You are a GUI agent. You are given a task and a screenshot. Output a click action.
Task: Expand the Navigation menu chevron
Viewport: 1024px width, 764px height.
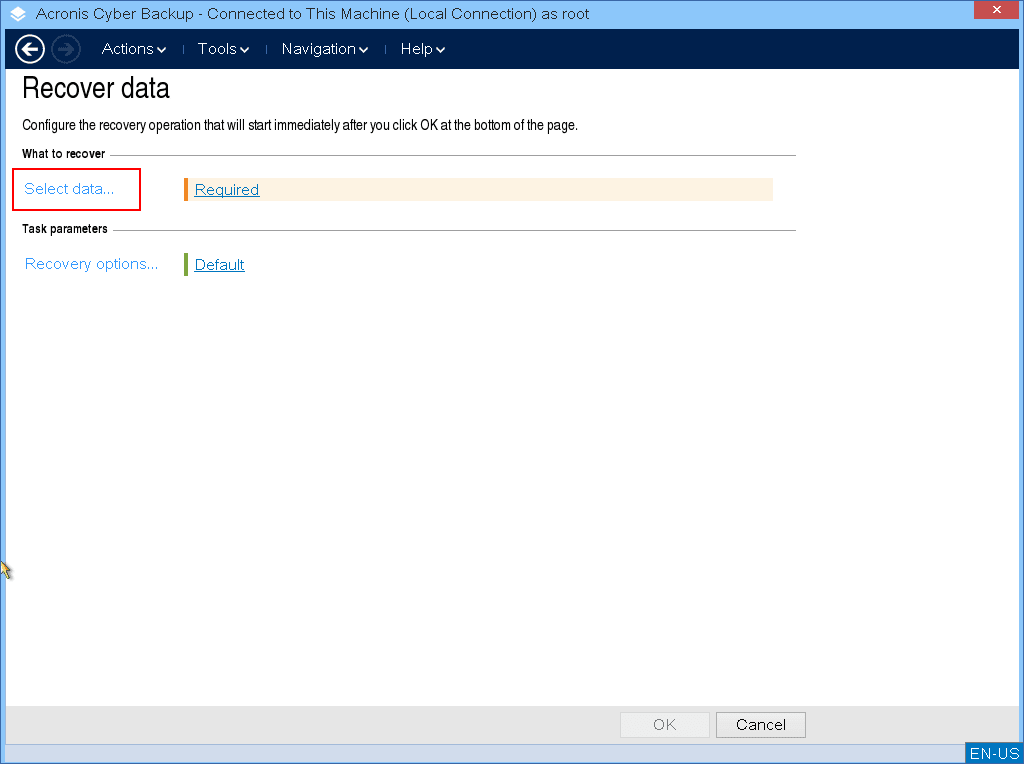tap(364, 50)
